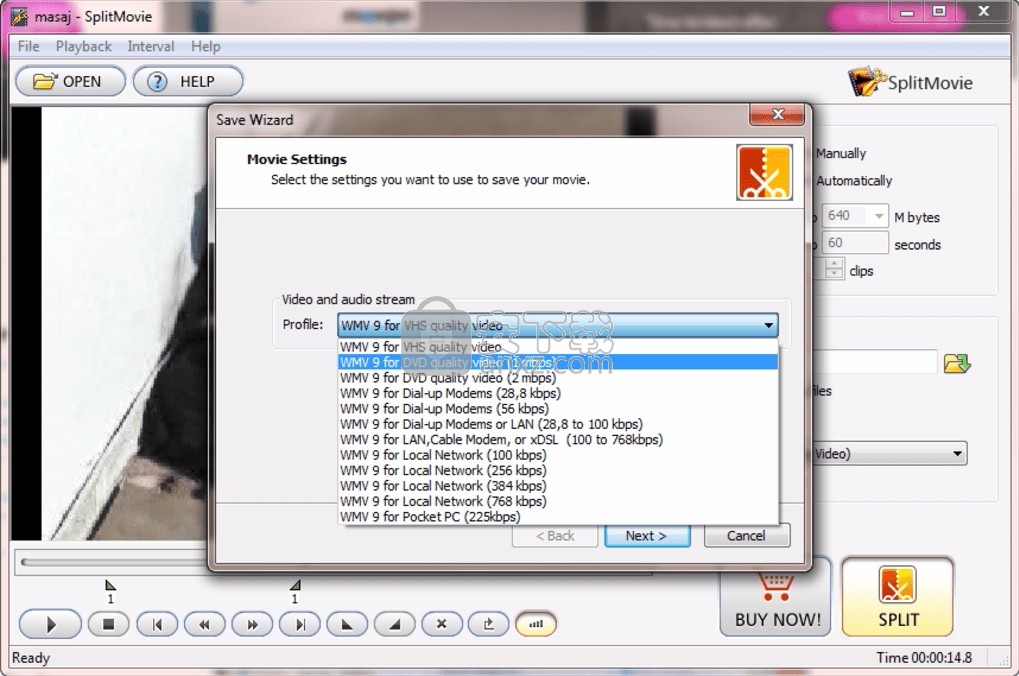Skip to the end of the video

300,625
